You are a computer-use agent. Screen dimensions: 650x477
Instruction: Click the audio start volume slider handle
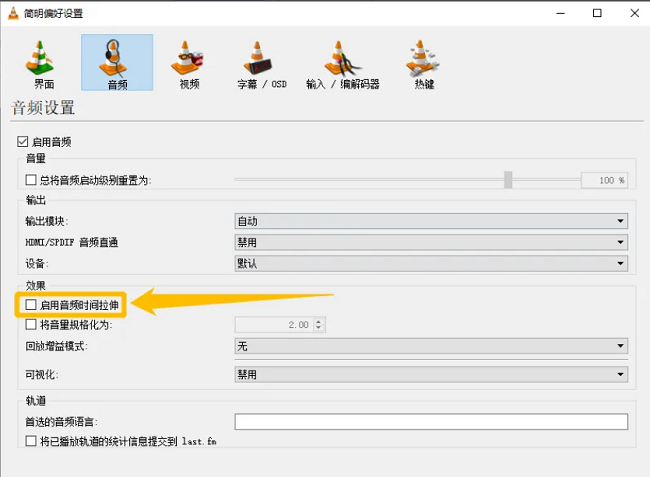click(x=508, y=180)
